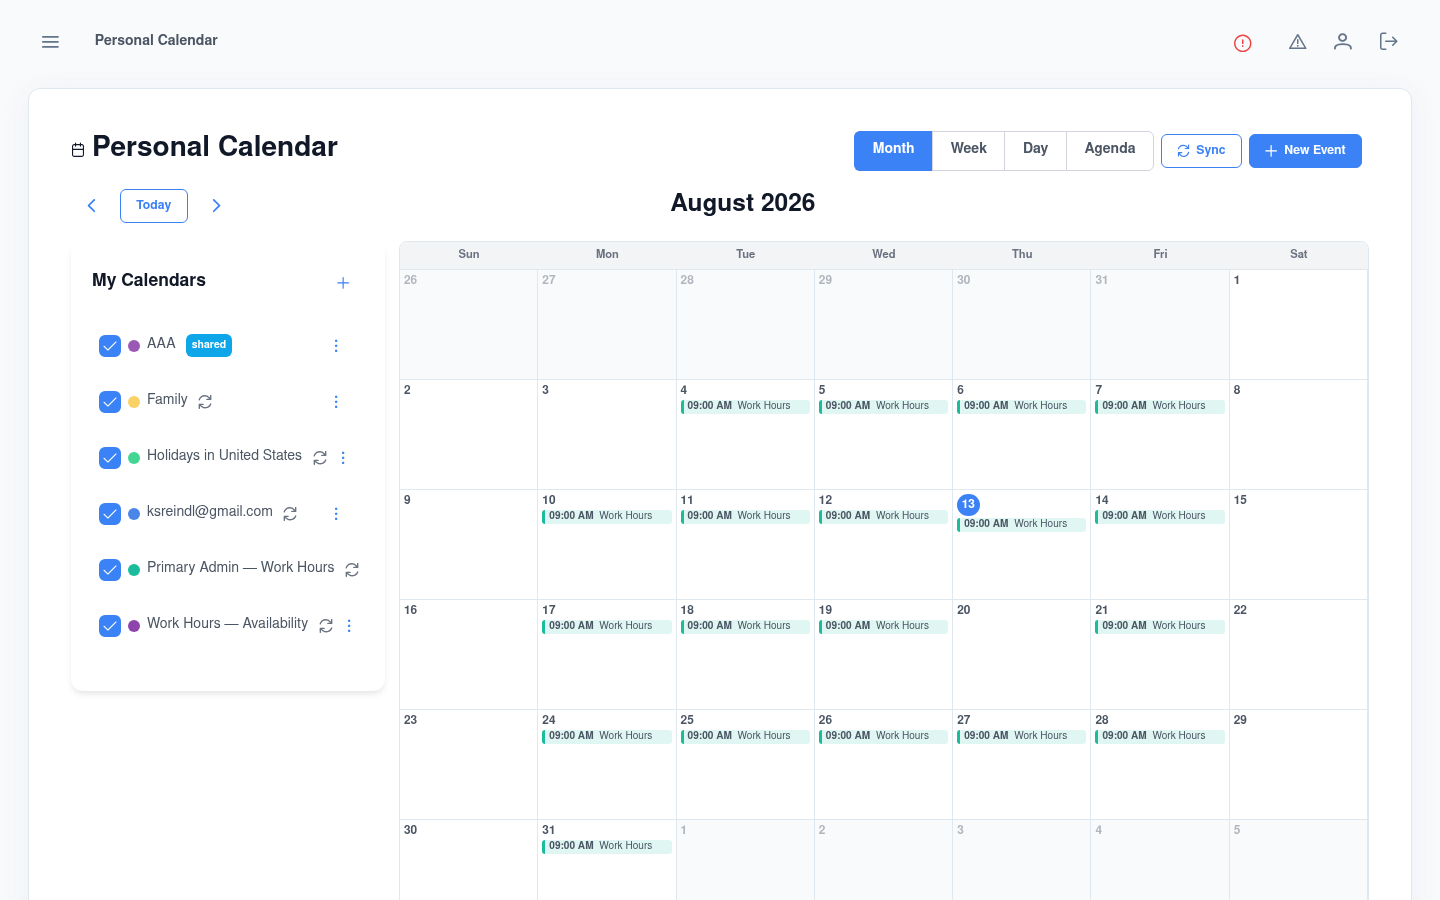
Task: Add a new calendar with plus icon
Action: click(343, 283)
